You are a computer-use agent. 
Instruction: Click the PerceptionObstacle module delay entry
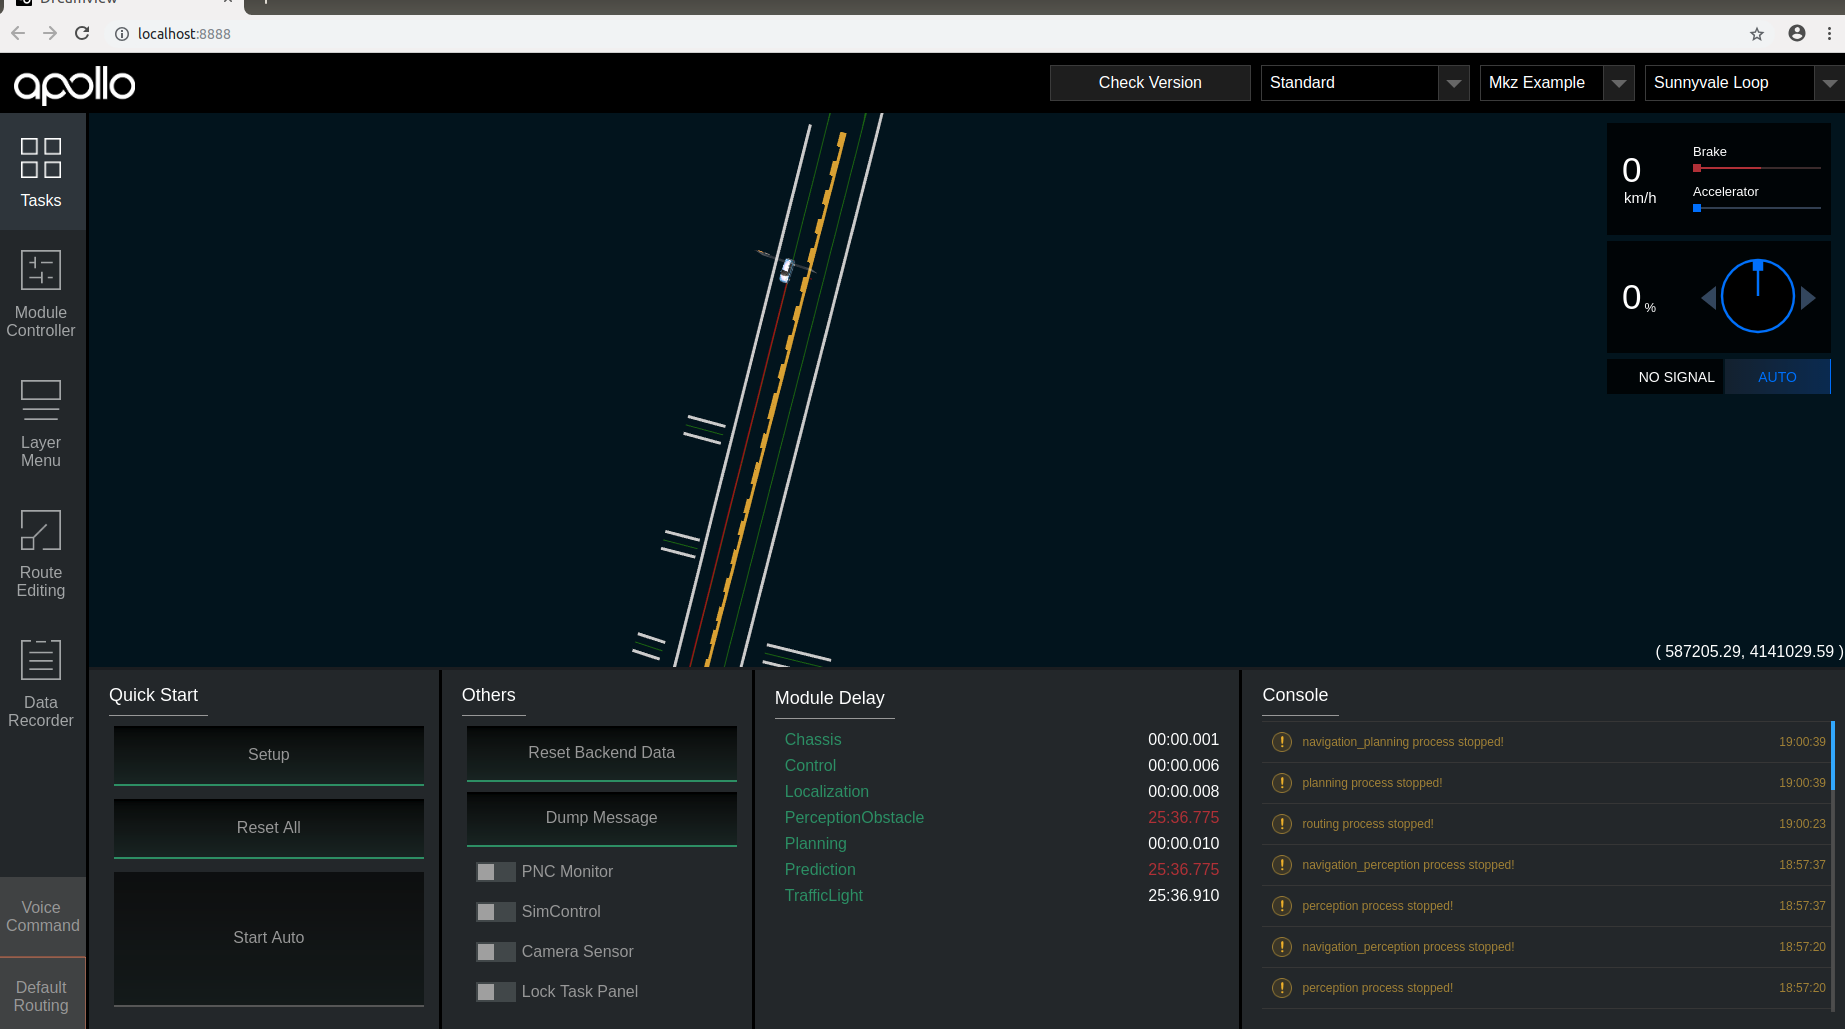tap(1002, 818)
